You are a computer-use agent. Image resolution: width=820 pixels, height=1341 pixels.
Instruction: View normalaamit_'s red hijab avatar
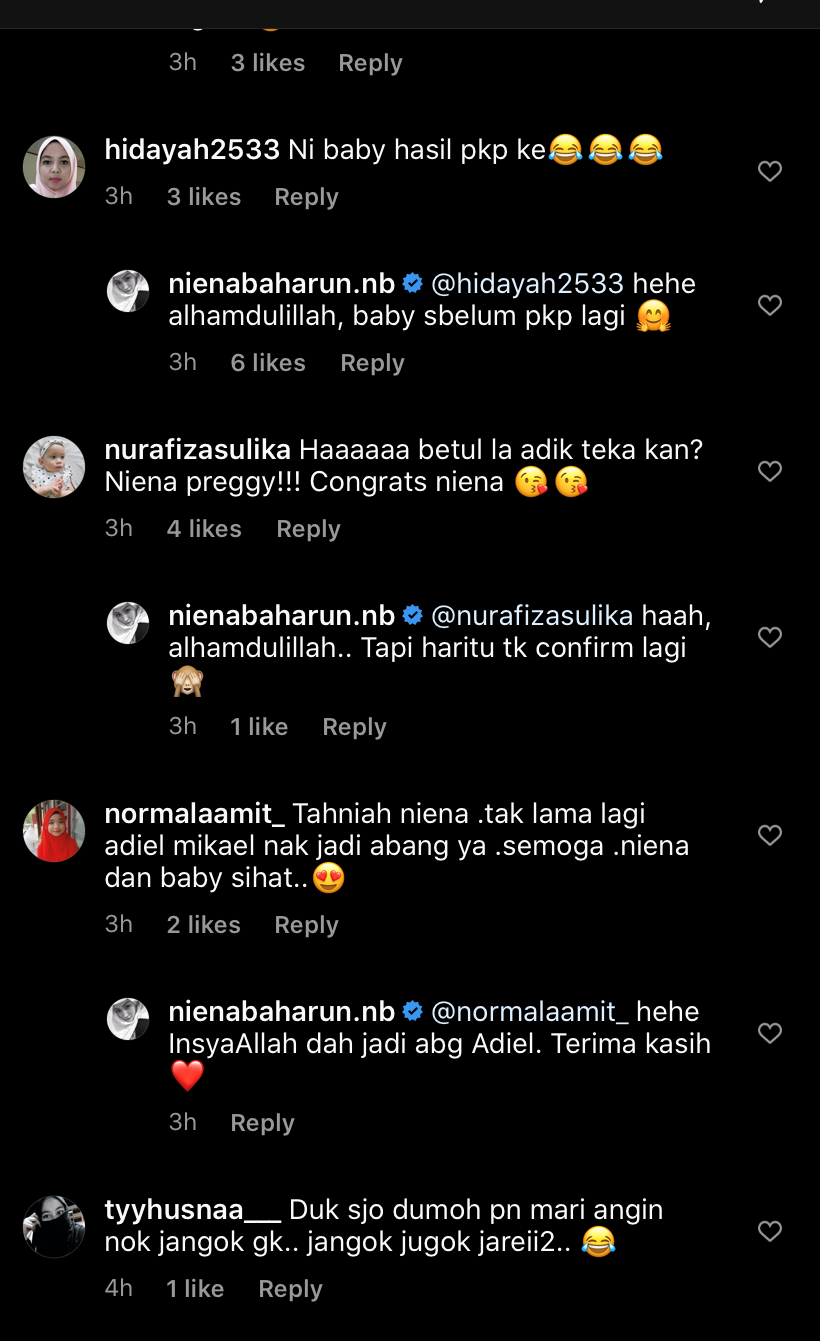[x=54, y=831]
